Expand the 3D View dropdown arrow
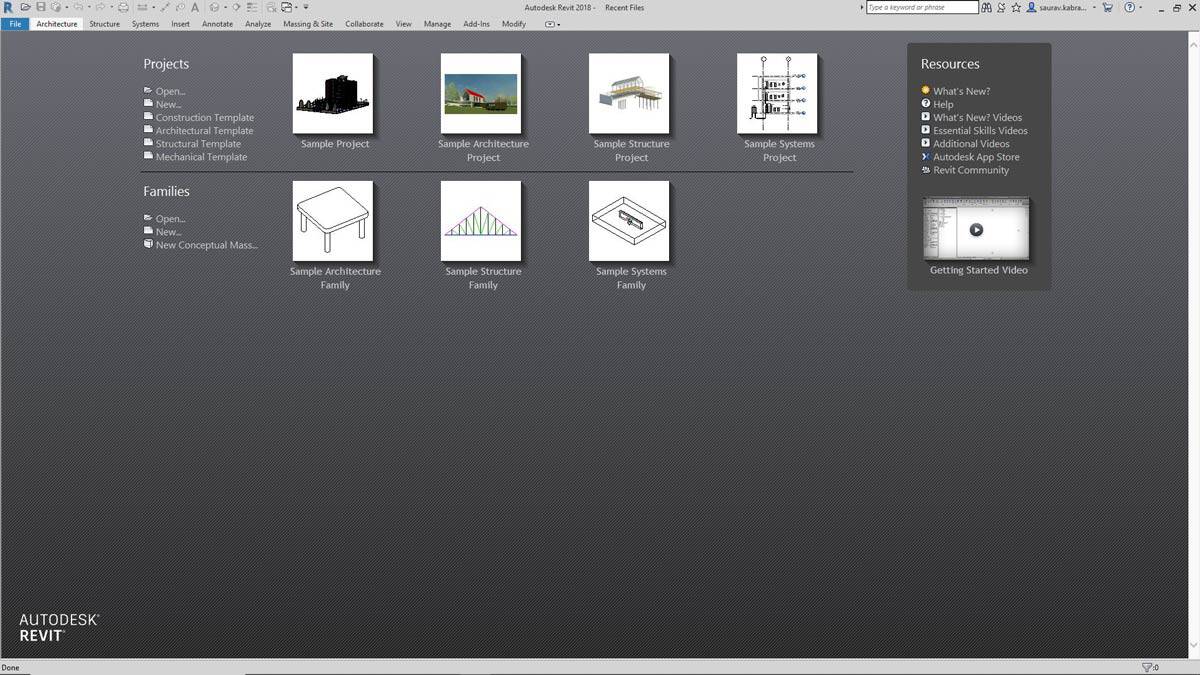Image resolution: width=1200 pixels, height=675 pixels. pos(225,7)
